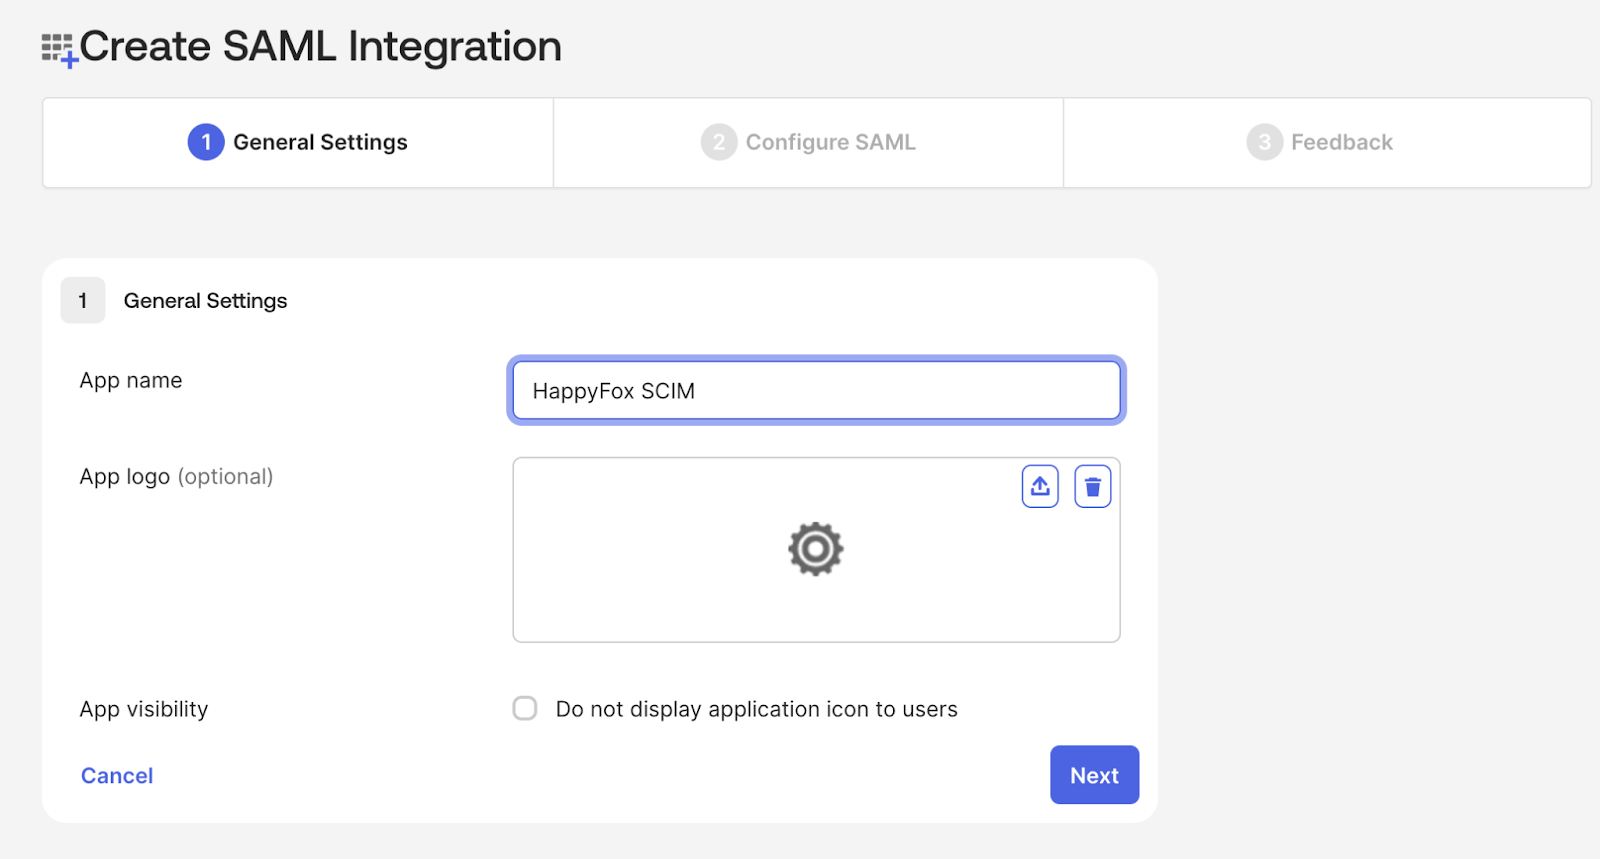Click the 'App name' field label

pos(131,381)
